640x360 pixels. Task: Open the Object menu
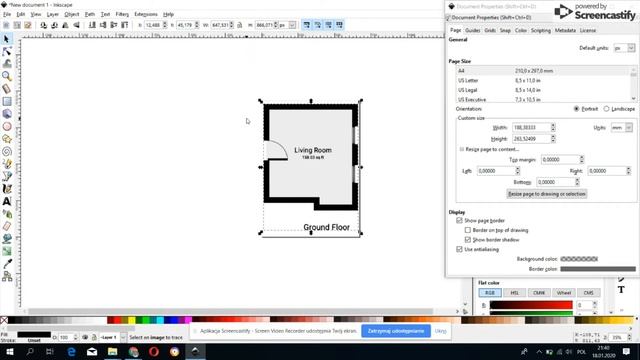(x=71, y=14)
